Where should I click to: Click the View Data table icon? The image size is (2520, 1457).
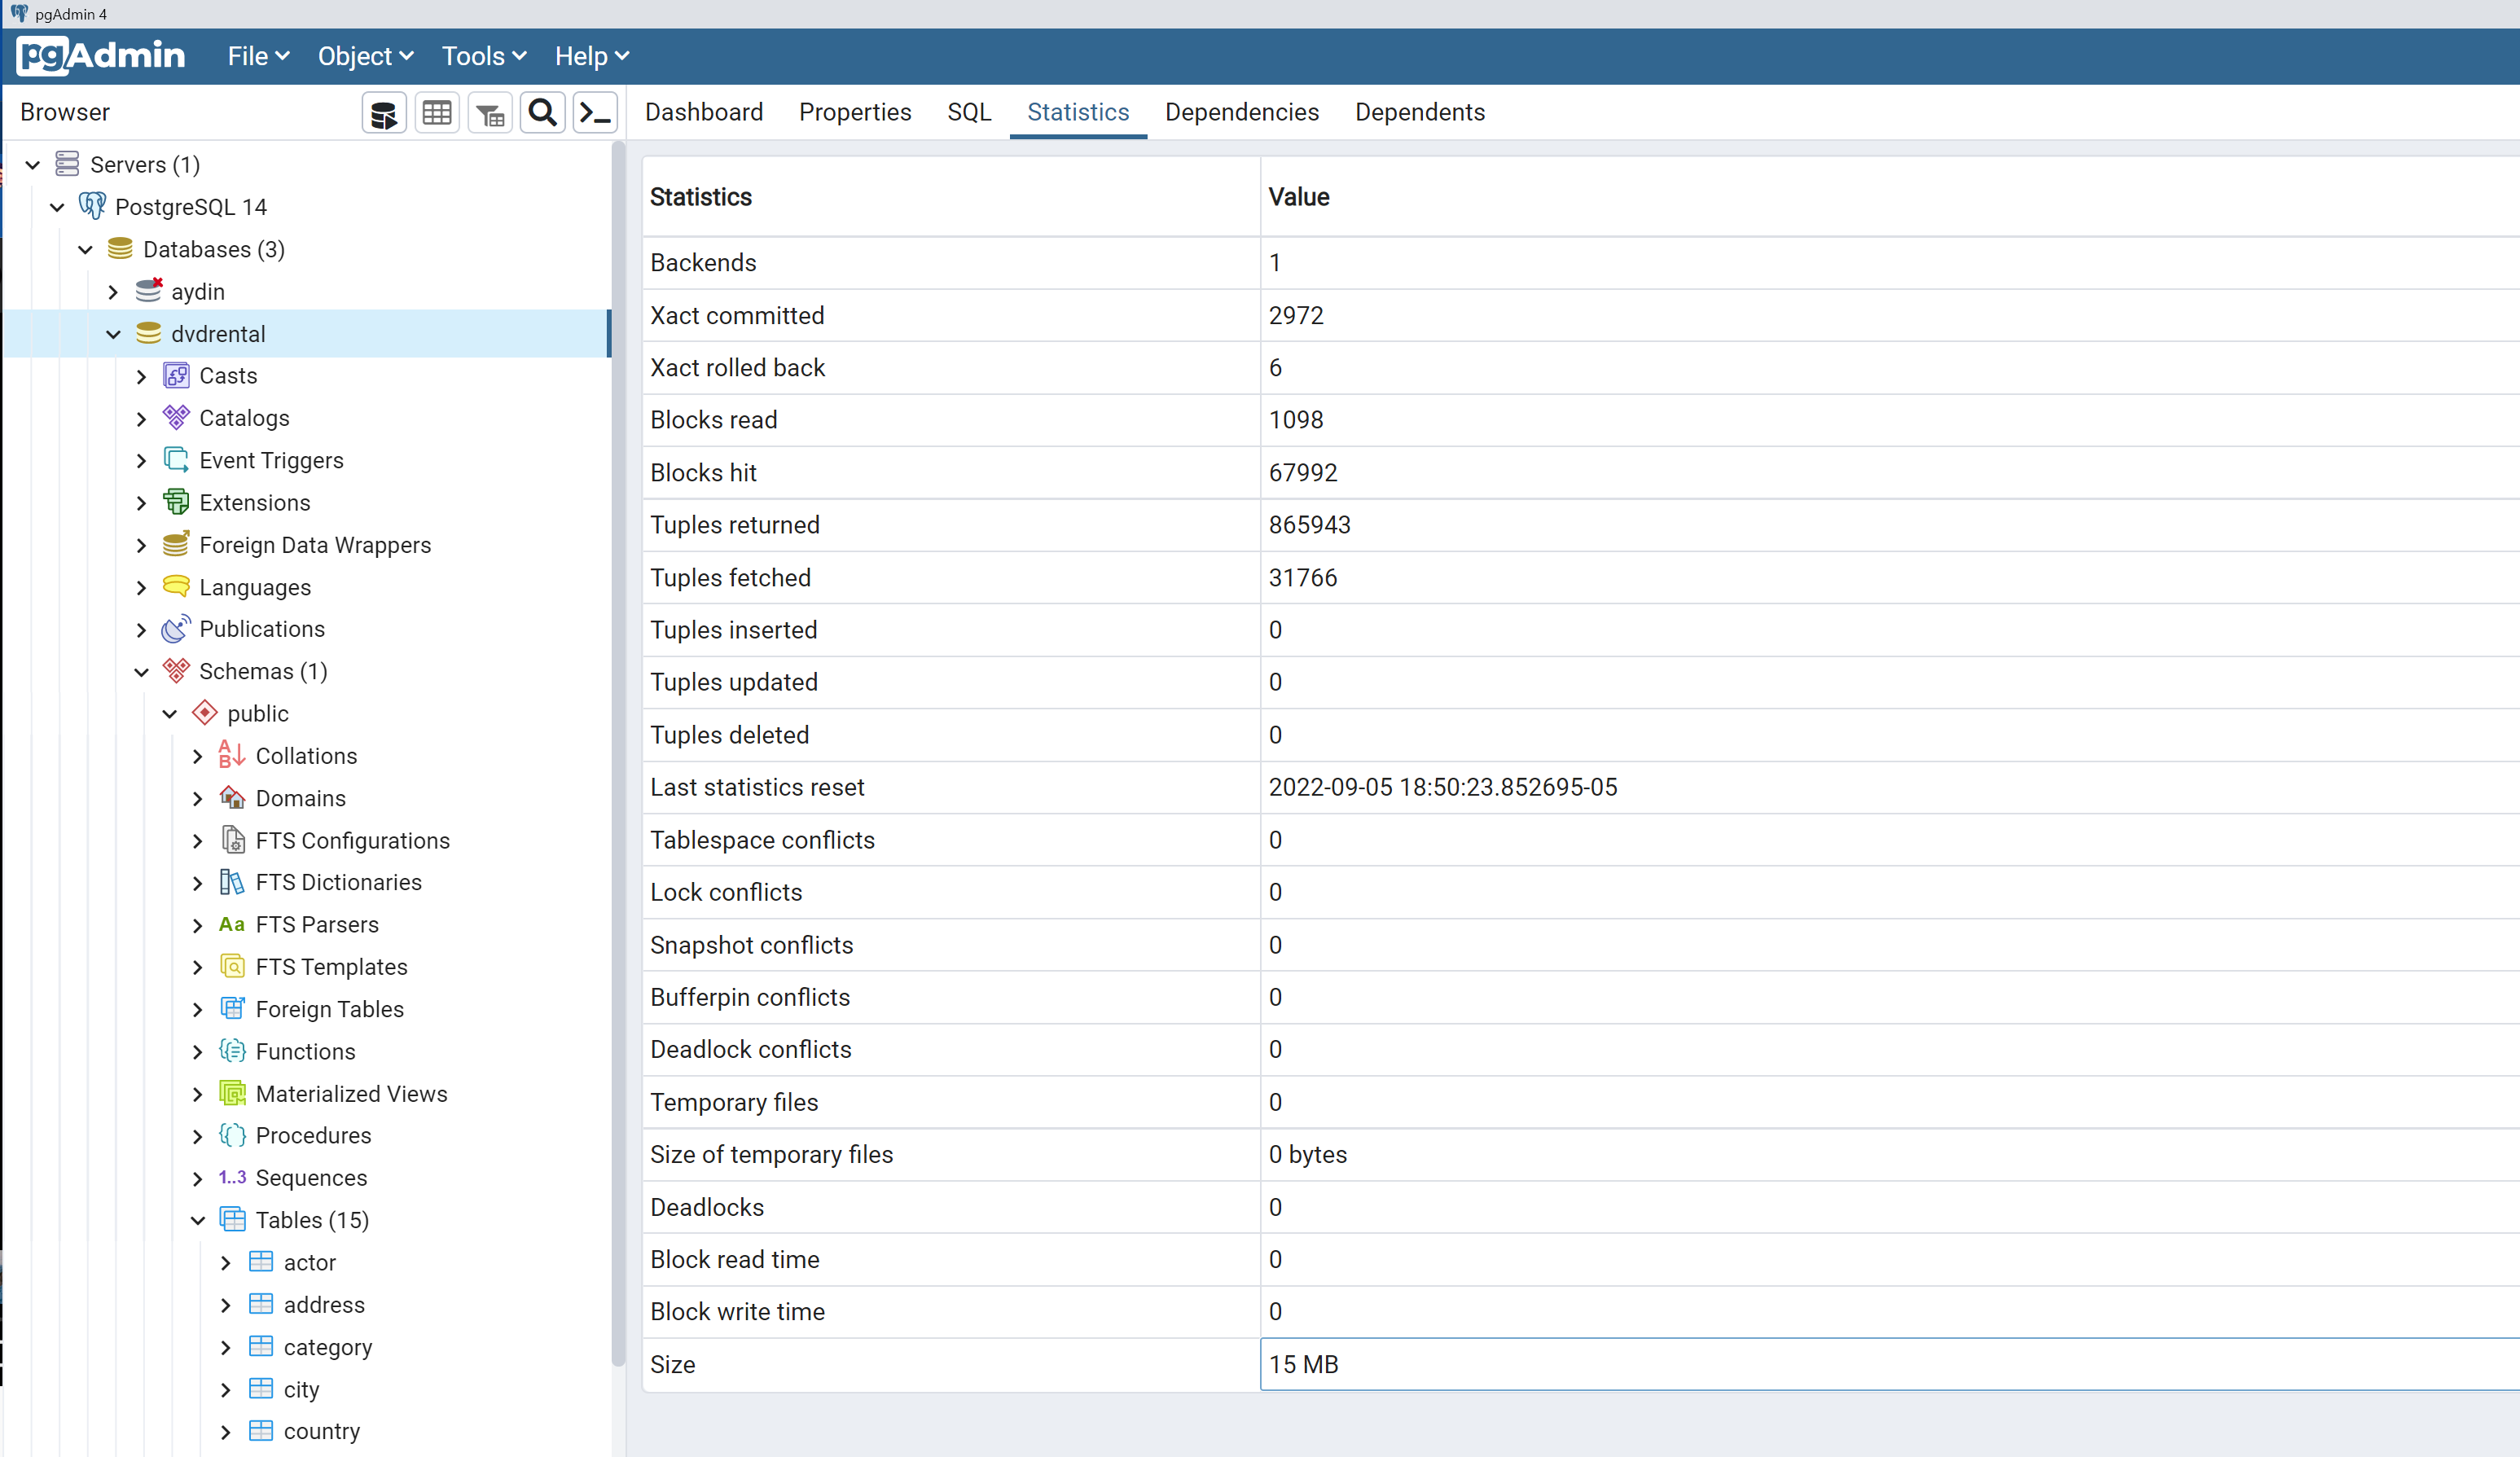click(437, 113)
